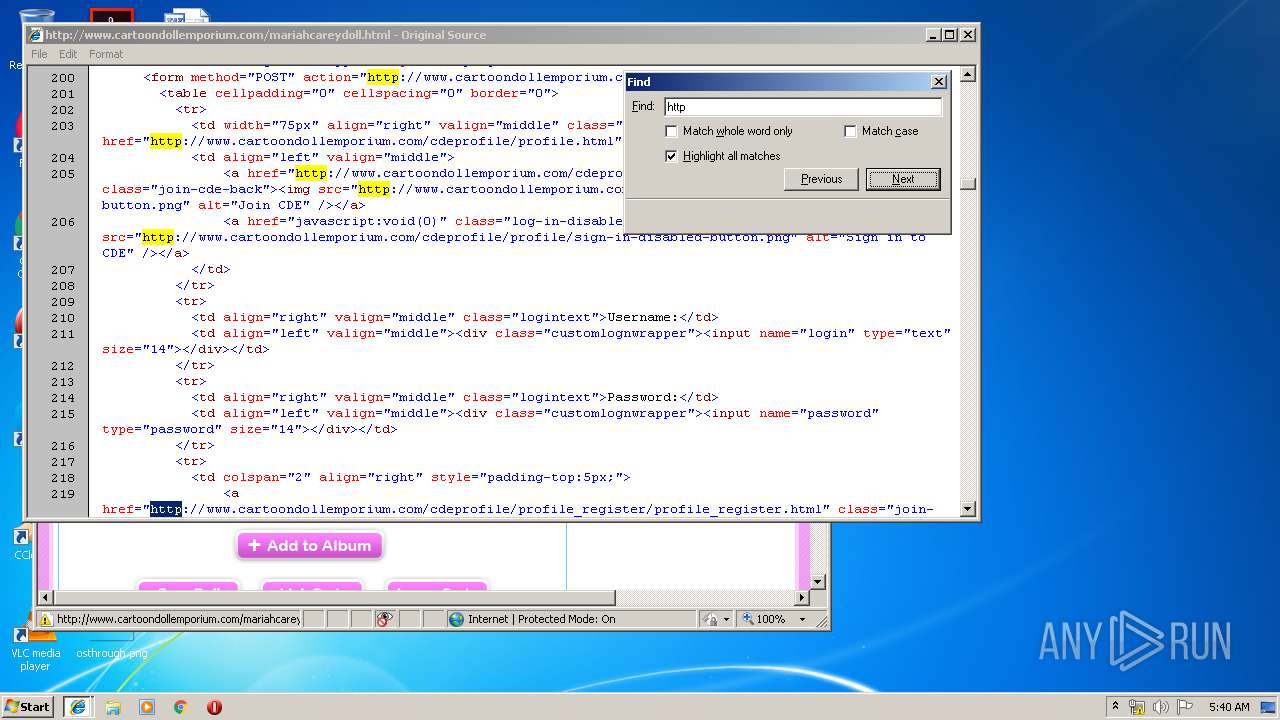Click selected http on line 219's href
The height and width of the screenshot is (720, 1280).
click(x=166, y=510)
